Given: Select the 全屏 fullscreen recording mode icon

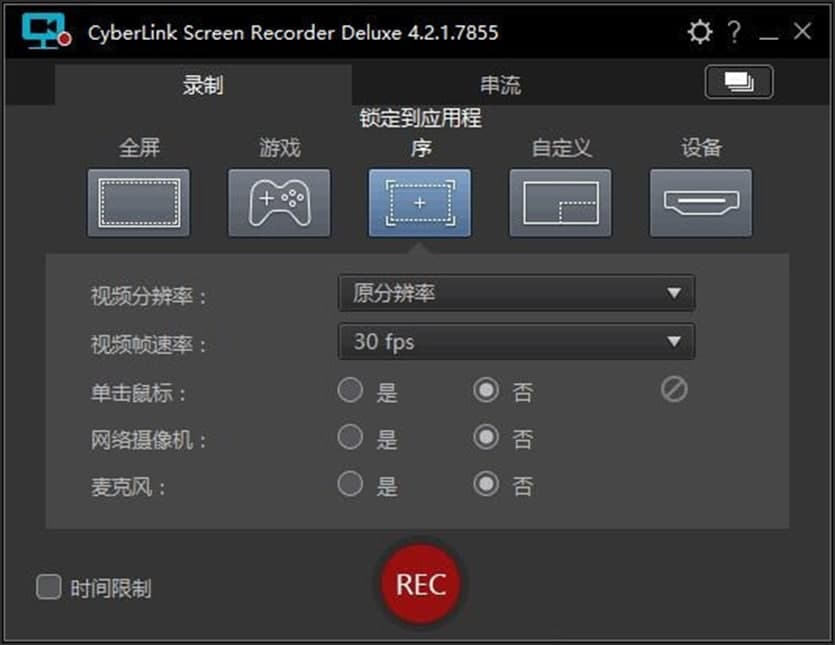Looking at the screenshot, I should pos(139,202).
